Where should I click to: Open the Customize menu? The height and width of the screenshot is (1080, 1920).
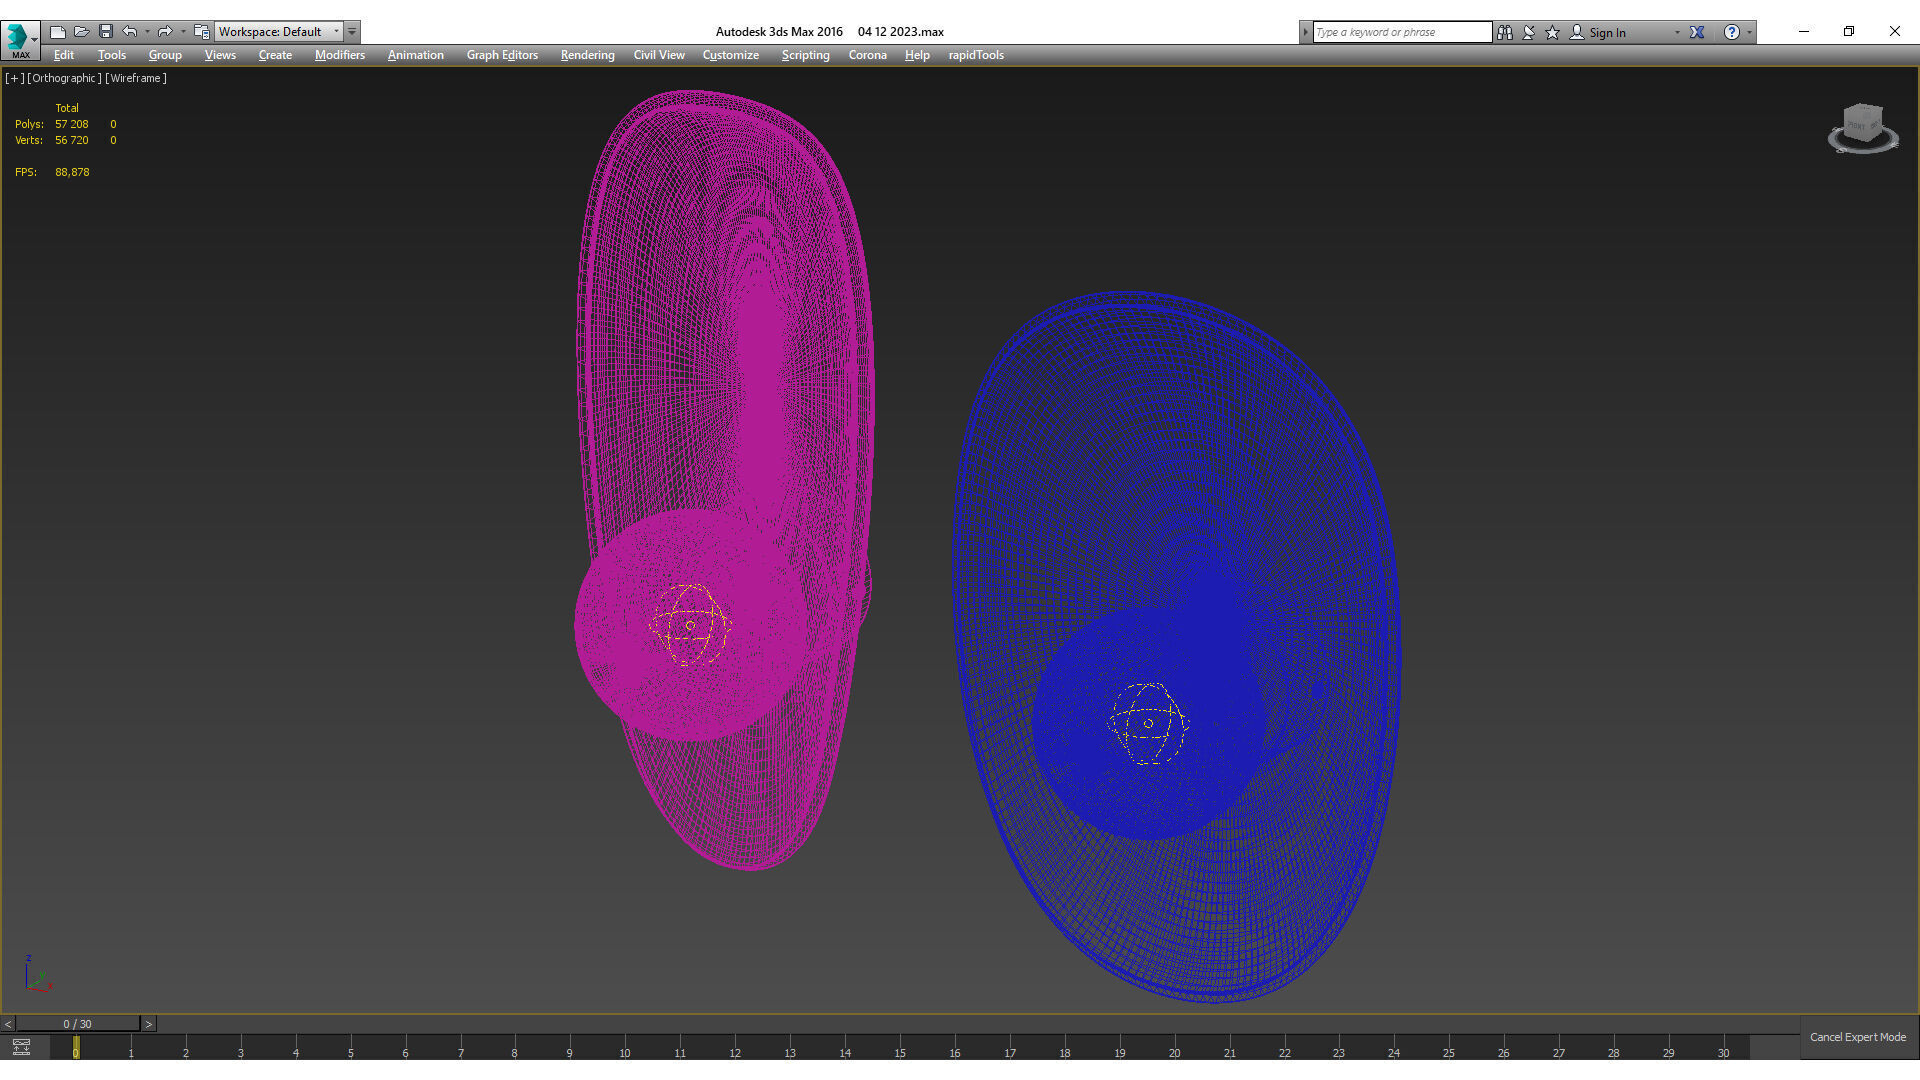coord(730,55)
